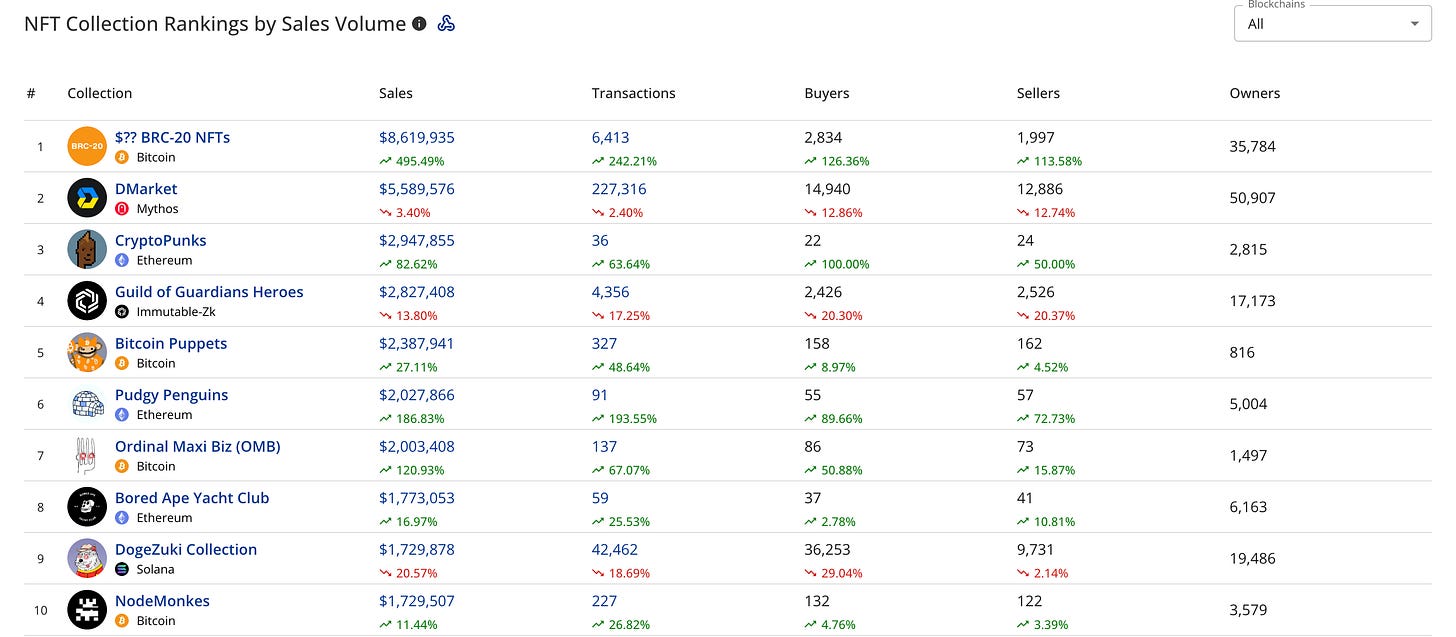This screenshot has height=637, width=1456.
Task: Click transactions value 4,356
Action: [x=611, y=292]
